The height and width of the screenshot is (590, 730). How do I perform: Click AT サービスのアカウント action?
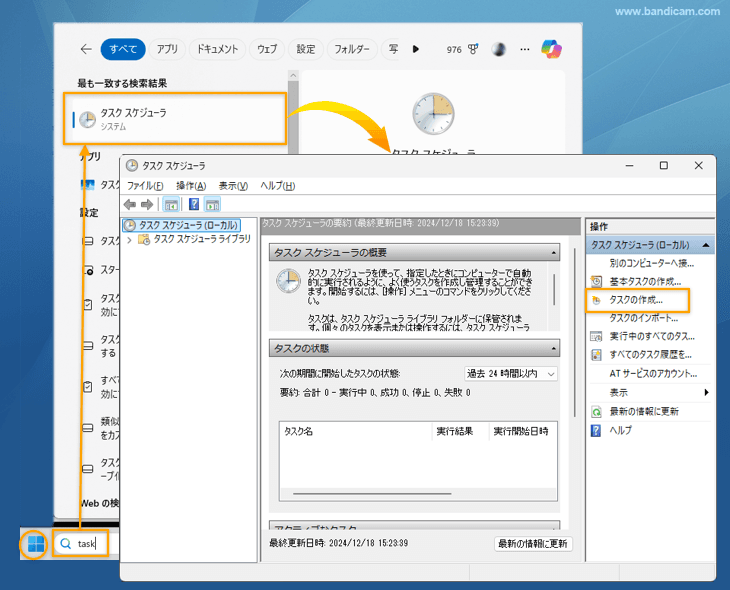(653, 373)
